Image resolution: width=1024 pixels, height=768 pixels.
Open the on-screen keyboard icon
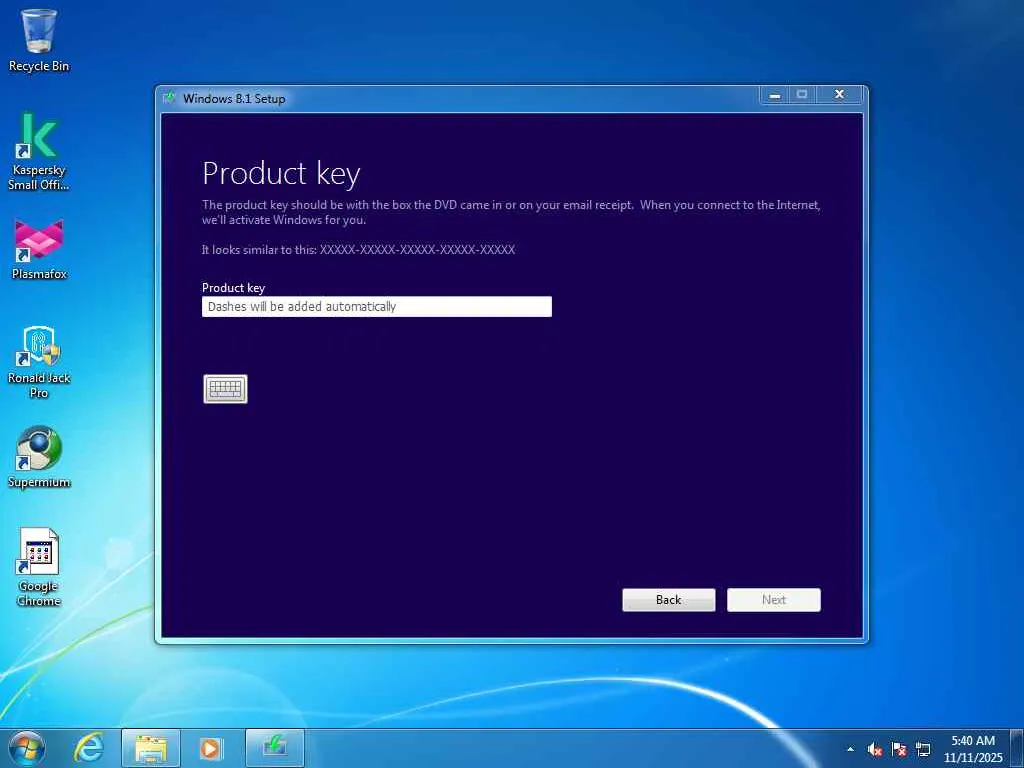pos(225,389)
